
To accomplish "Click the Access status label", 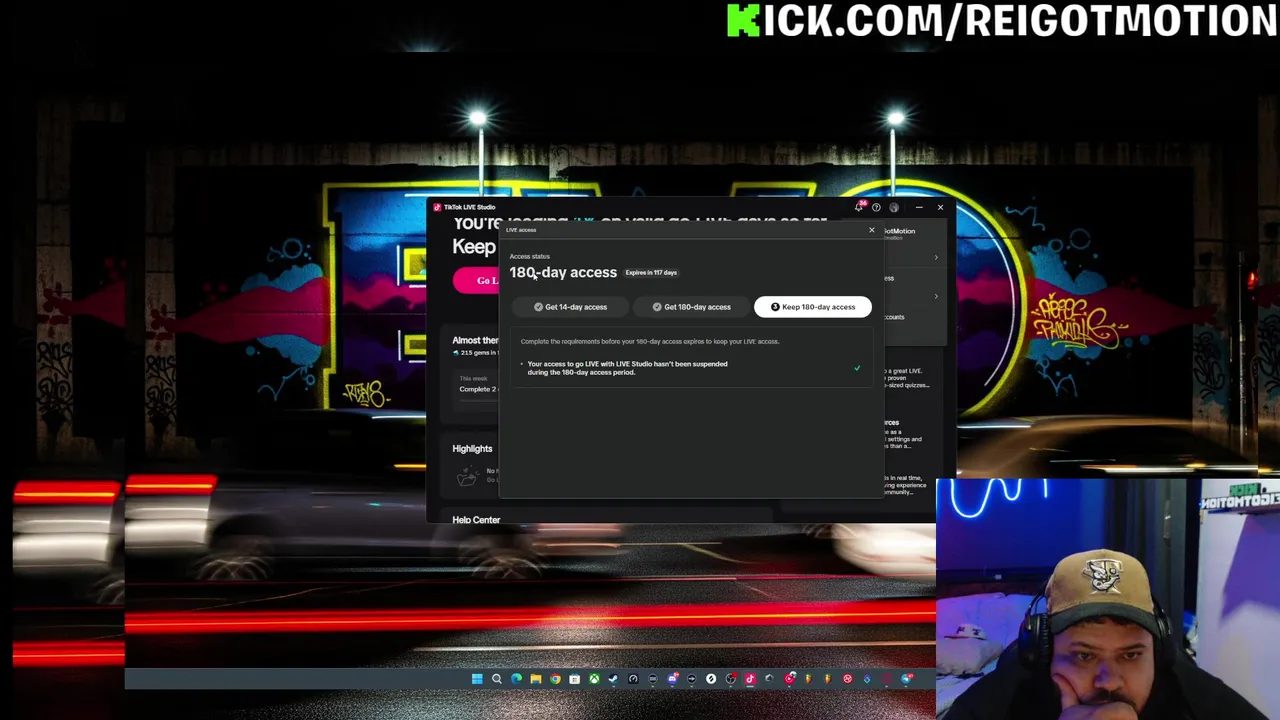I will coord(529,256).
